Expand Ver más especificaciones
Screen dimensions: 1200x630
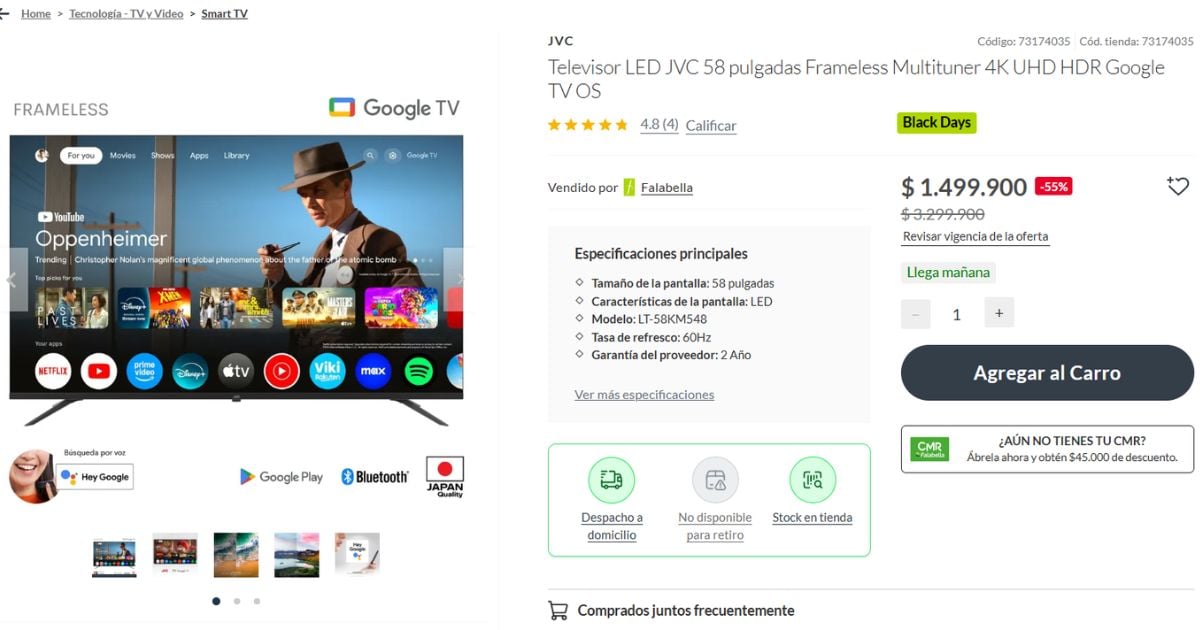tap(644, 395)
